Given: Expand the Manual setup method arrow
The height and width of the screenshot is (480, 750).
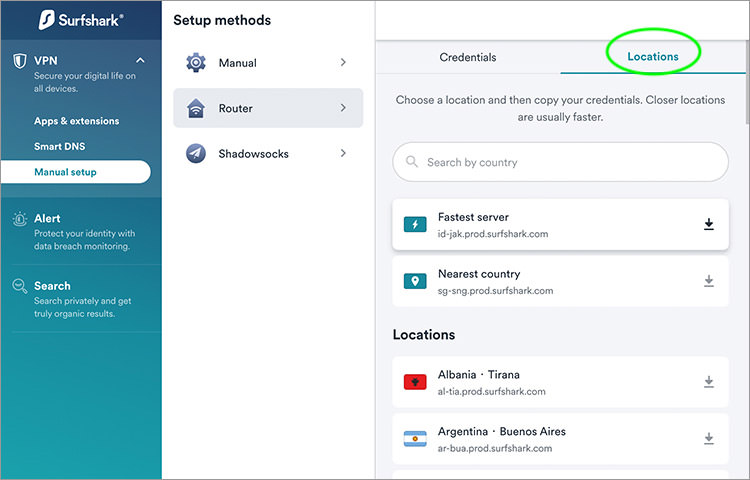Looking at the screenshot, I should [343, 62].
